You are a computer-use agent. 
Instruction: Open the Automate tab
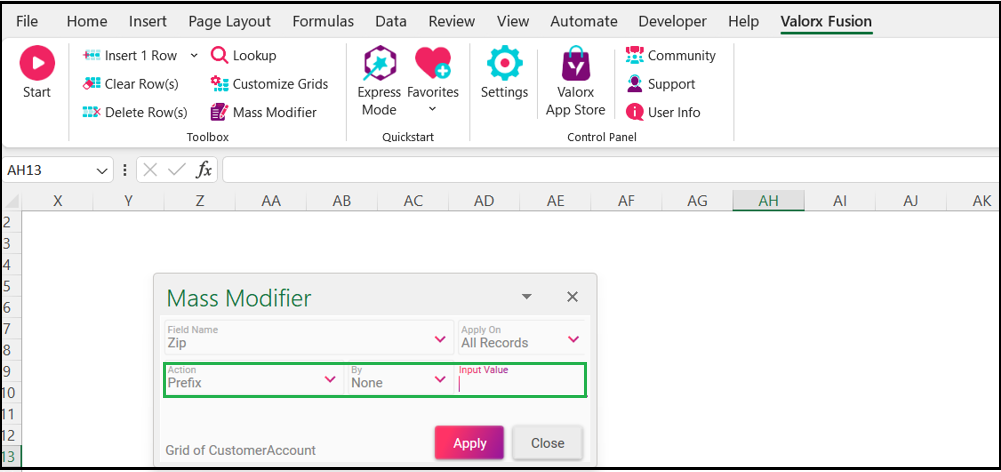click(x=583, y=21)
